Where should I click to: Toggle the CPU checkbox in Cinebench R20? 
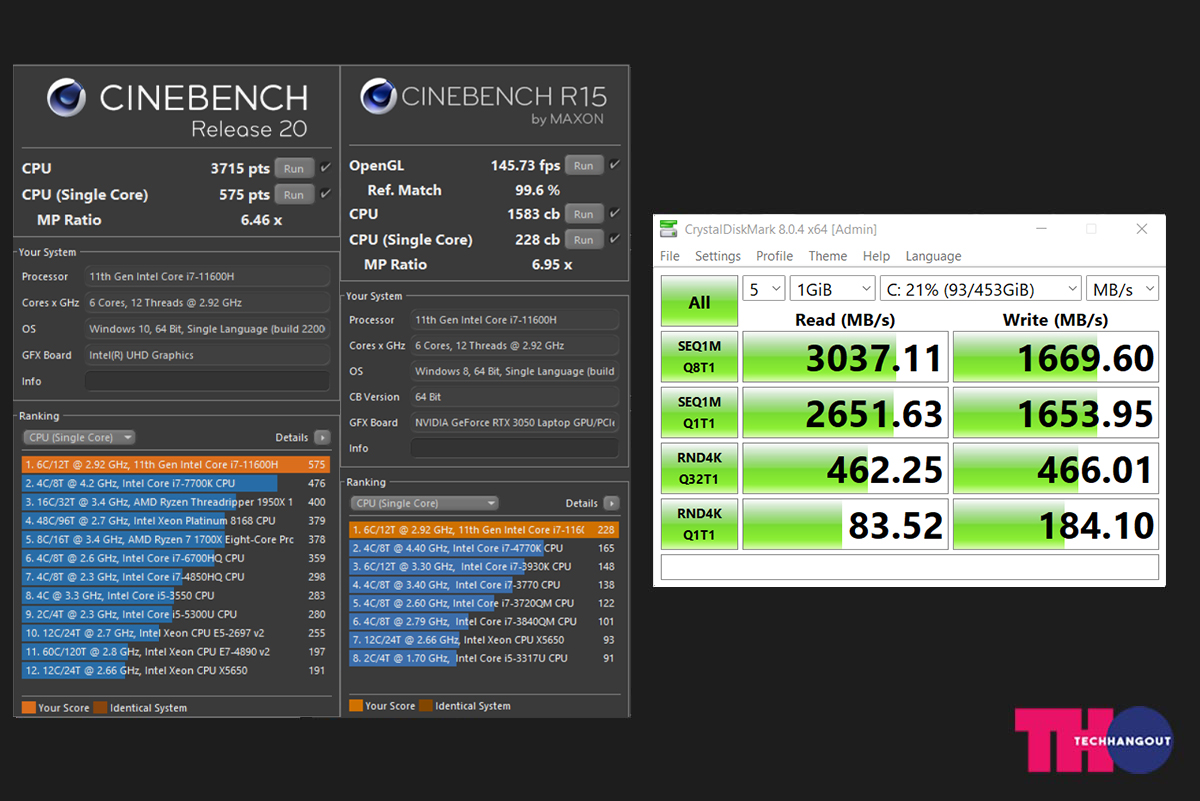coord(325,168)
